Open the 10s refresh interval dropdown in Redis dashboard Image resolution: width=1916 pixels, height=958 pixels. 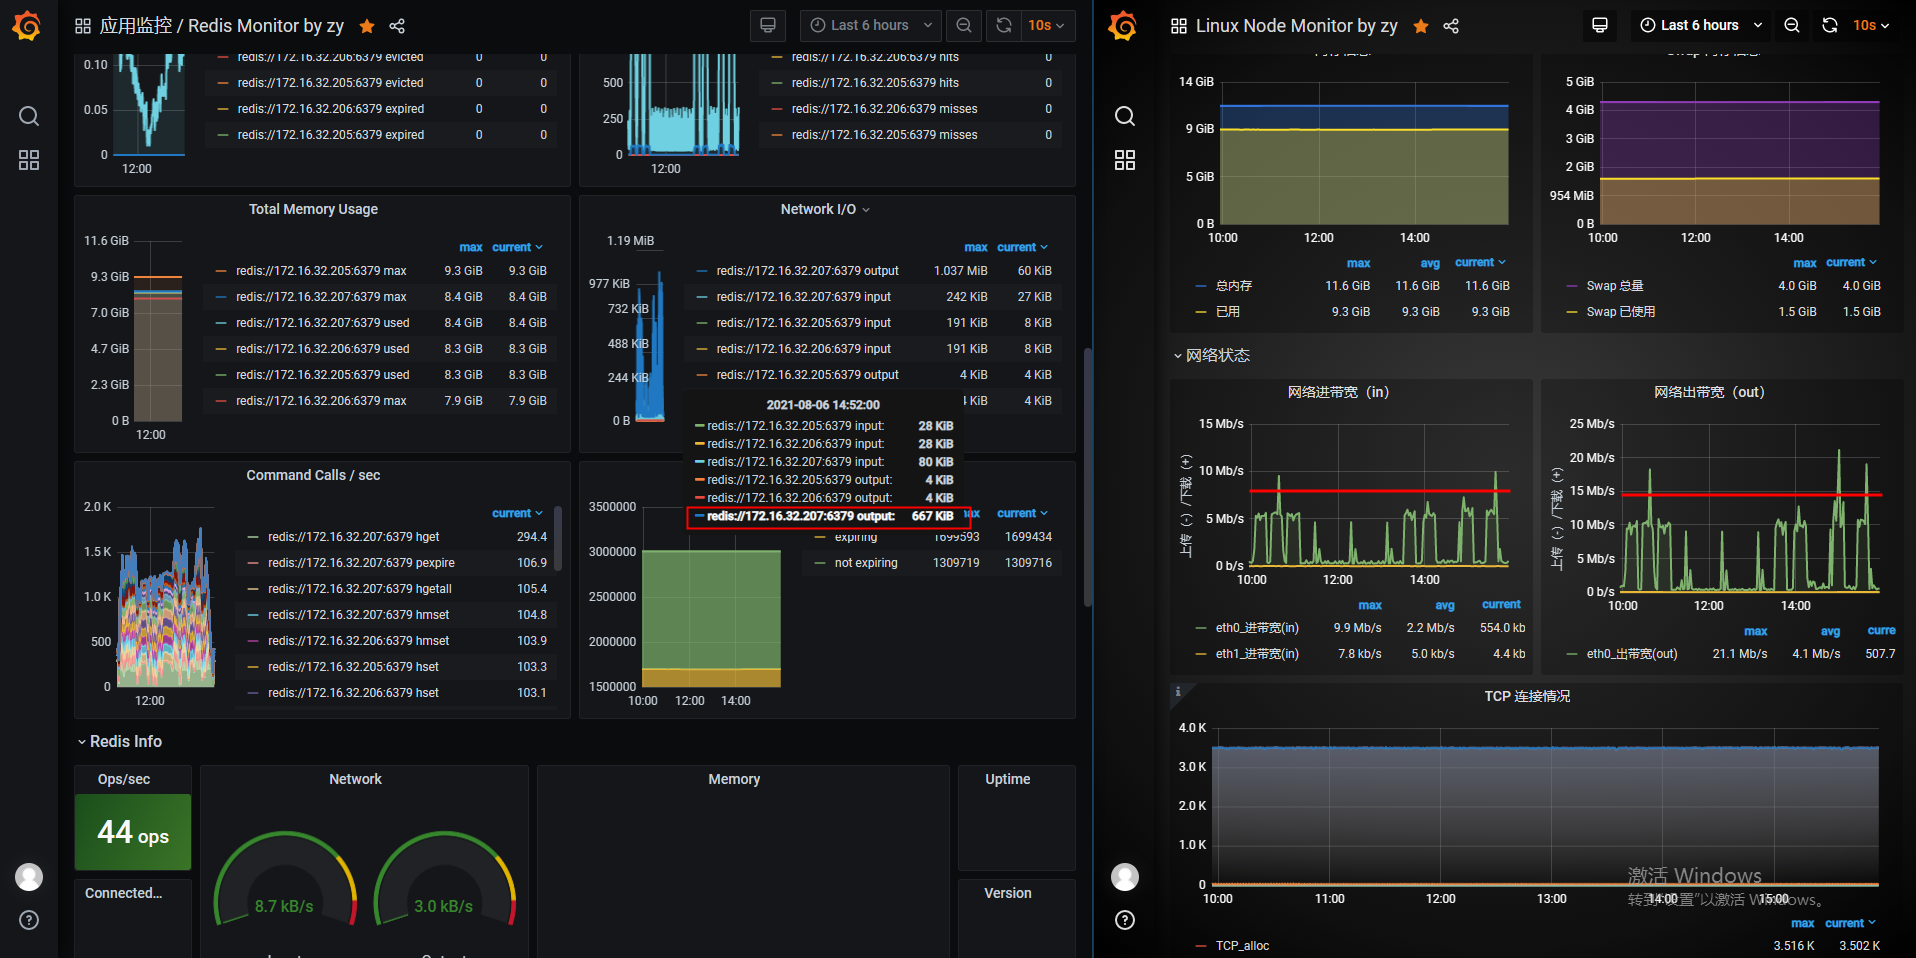[1046, 26]
